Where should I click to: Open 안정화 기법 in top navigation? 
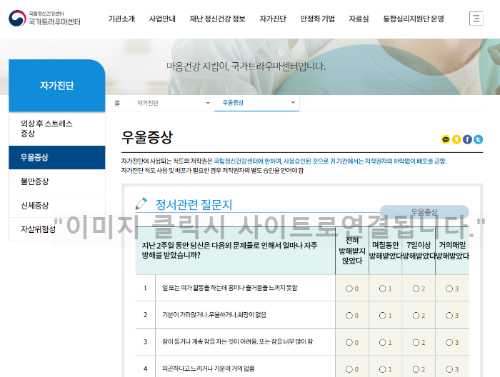[x=317, y=19]
